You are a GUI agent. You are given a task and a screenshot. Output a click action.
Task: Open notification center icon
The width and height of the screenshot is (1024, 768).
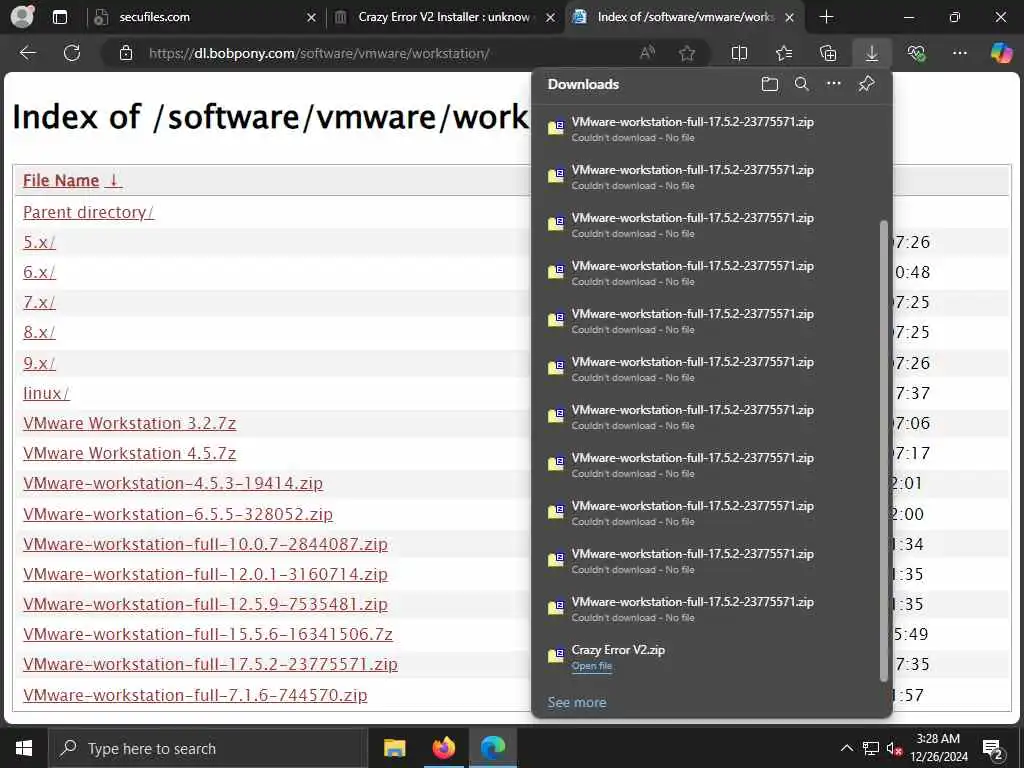(x=993, y=749)
